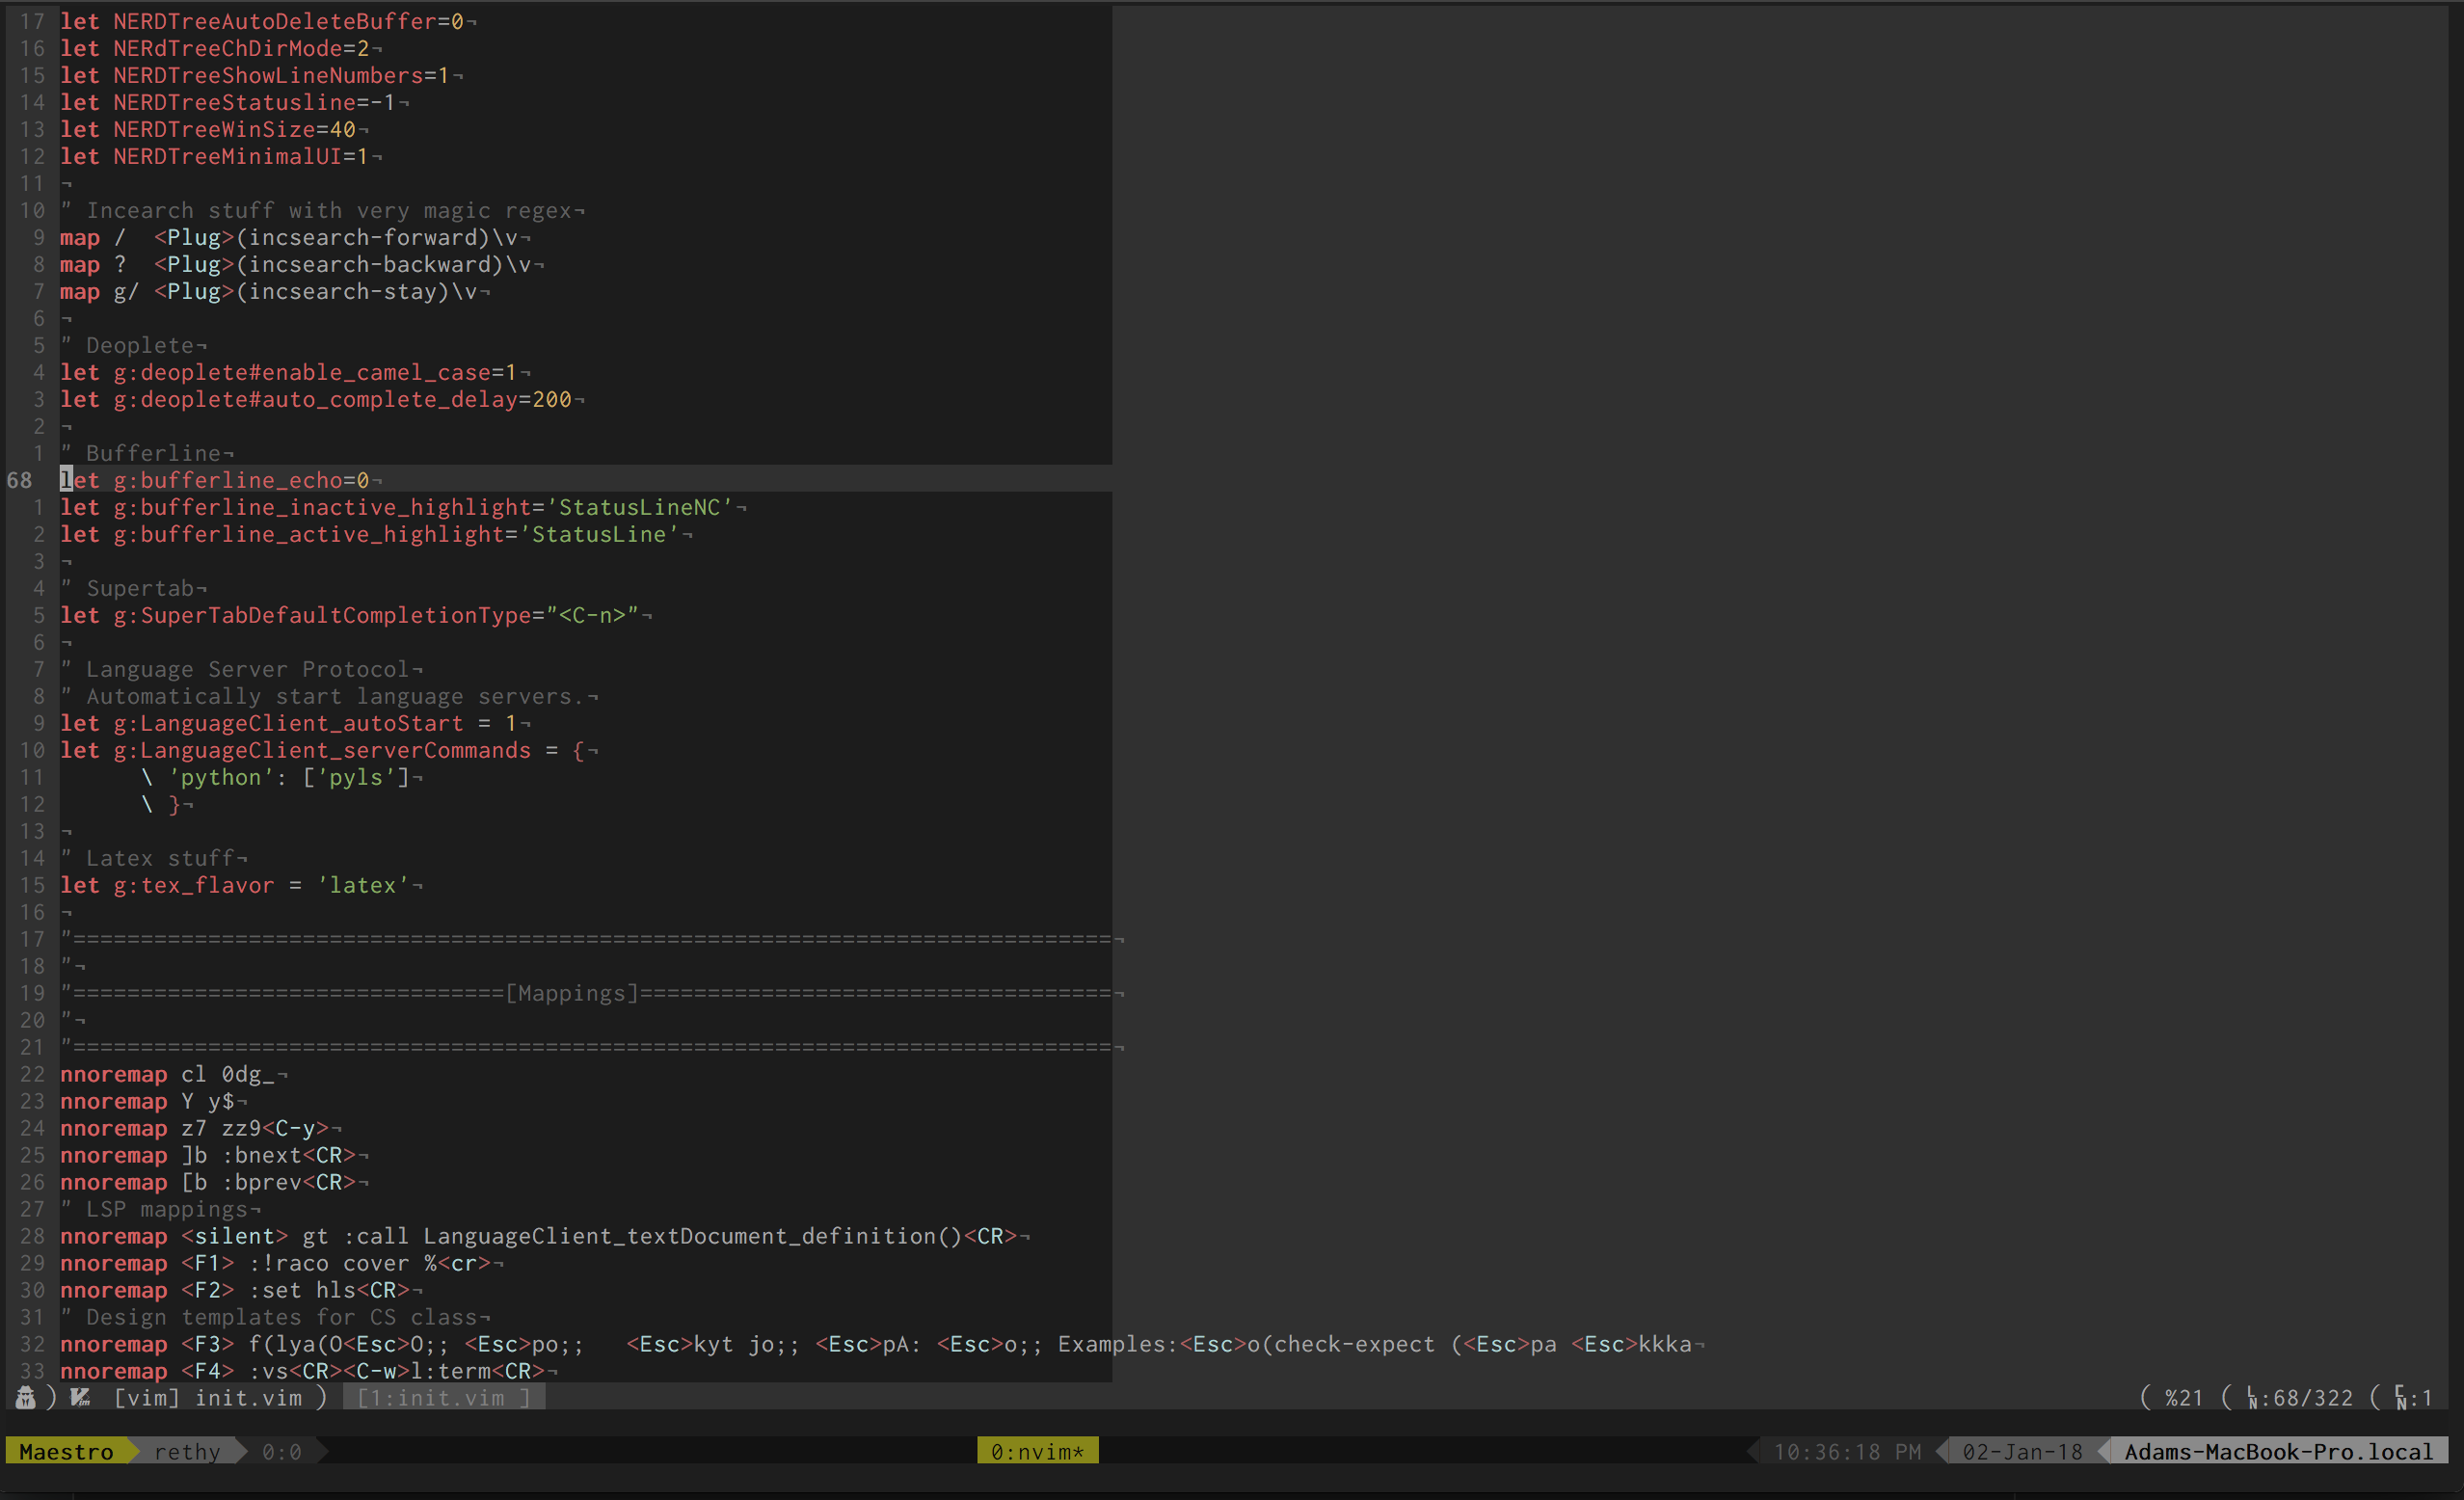Click the g:tex_flavor = 'latex' line
This screenshot has width=2464, height=1500.
[240, 885]
